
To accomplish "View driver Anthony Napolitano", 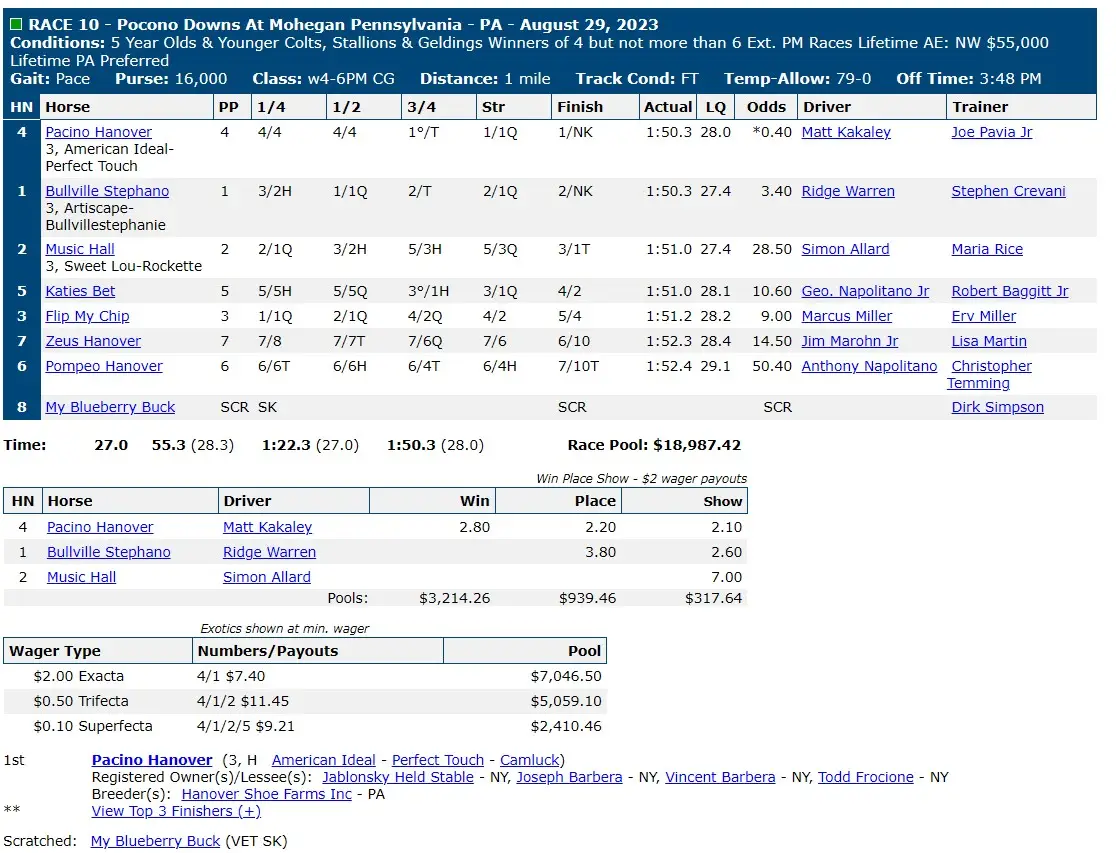I will [x=869, y=366].
